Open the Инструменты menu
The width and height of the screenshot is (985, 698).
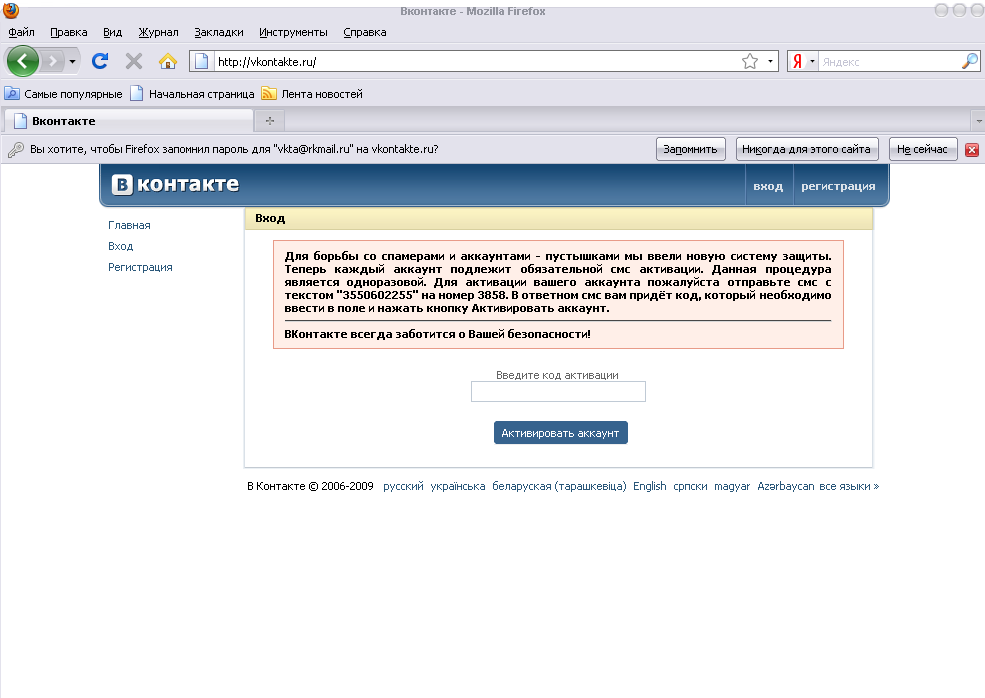coord(293,32)
